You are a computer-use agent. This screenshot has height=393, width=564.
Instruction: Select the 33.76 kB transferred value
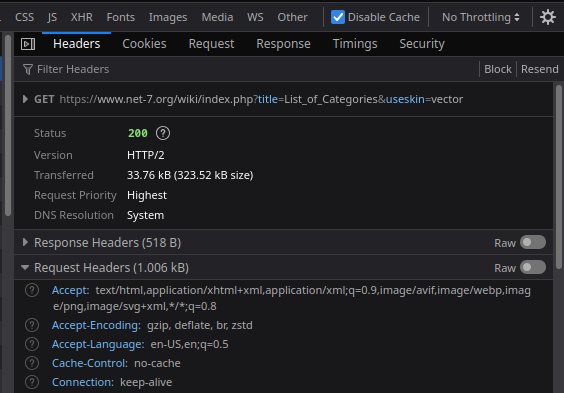click(x=190, y=175)
